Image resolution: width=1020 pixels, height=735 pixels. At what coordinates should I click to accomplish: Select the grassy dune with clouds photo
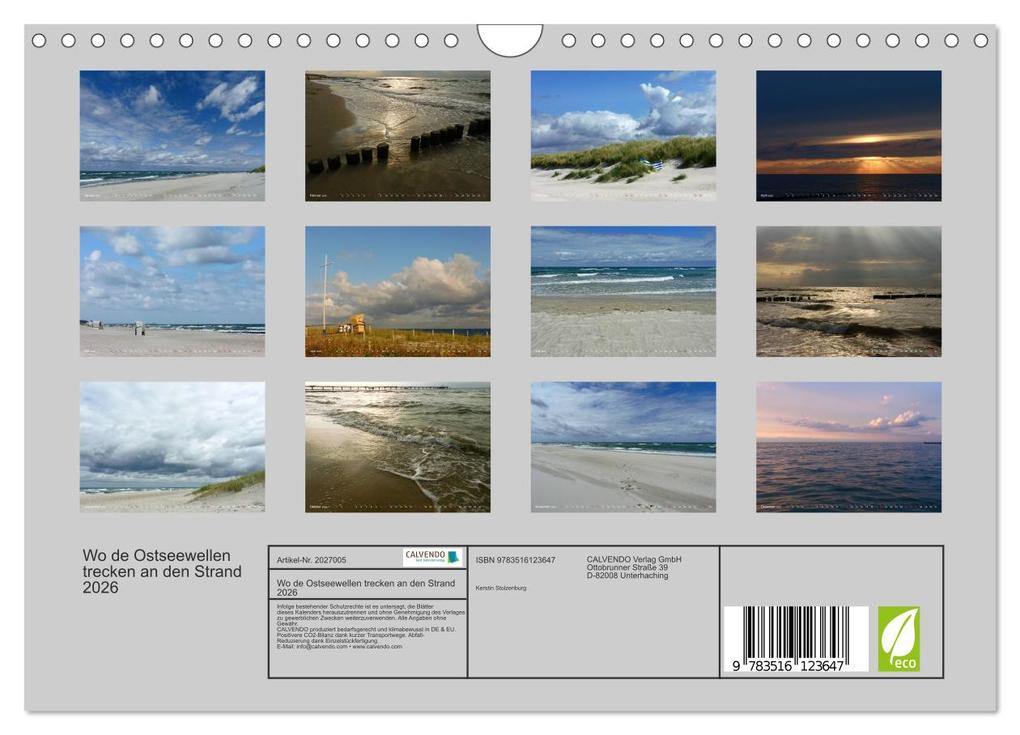[623, 136]
